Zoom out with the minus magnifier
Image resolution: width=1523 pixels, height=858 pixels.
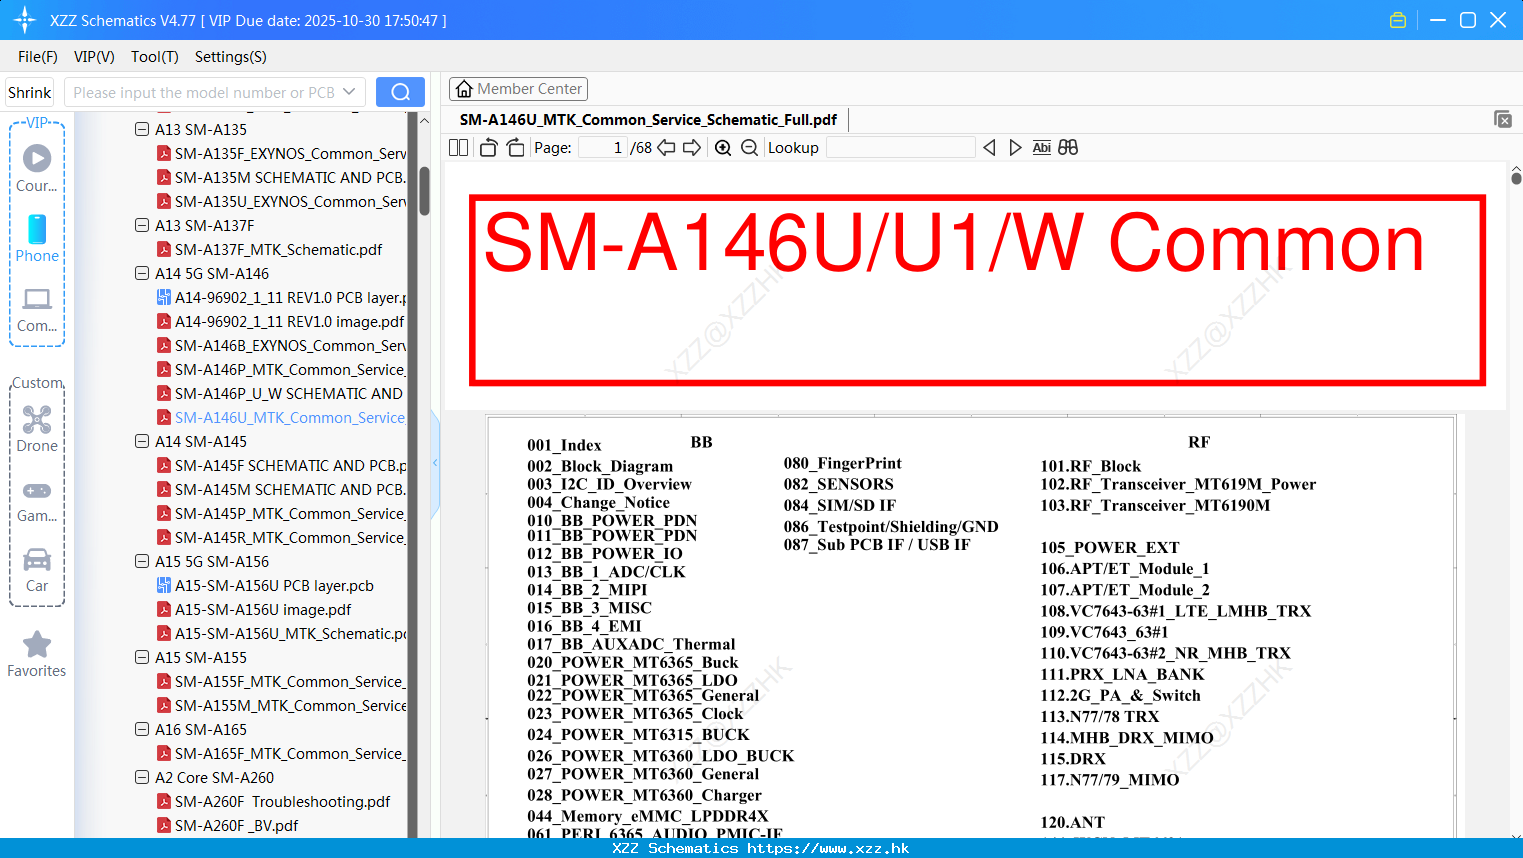(x=749, y=148)
